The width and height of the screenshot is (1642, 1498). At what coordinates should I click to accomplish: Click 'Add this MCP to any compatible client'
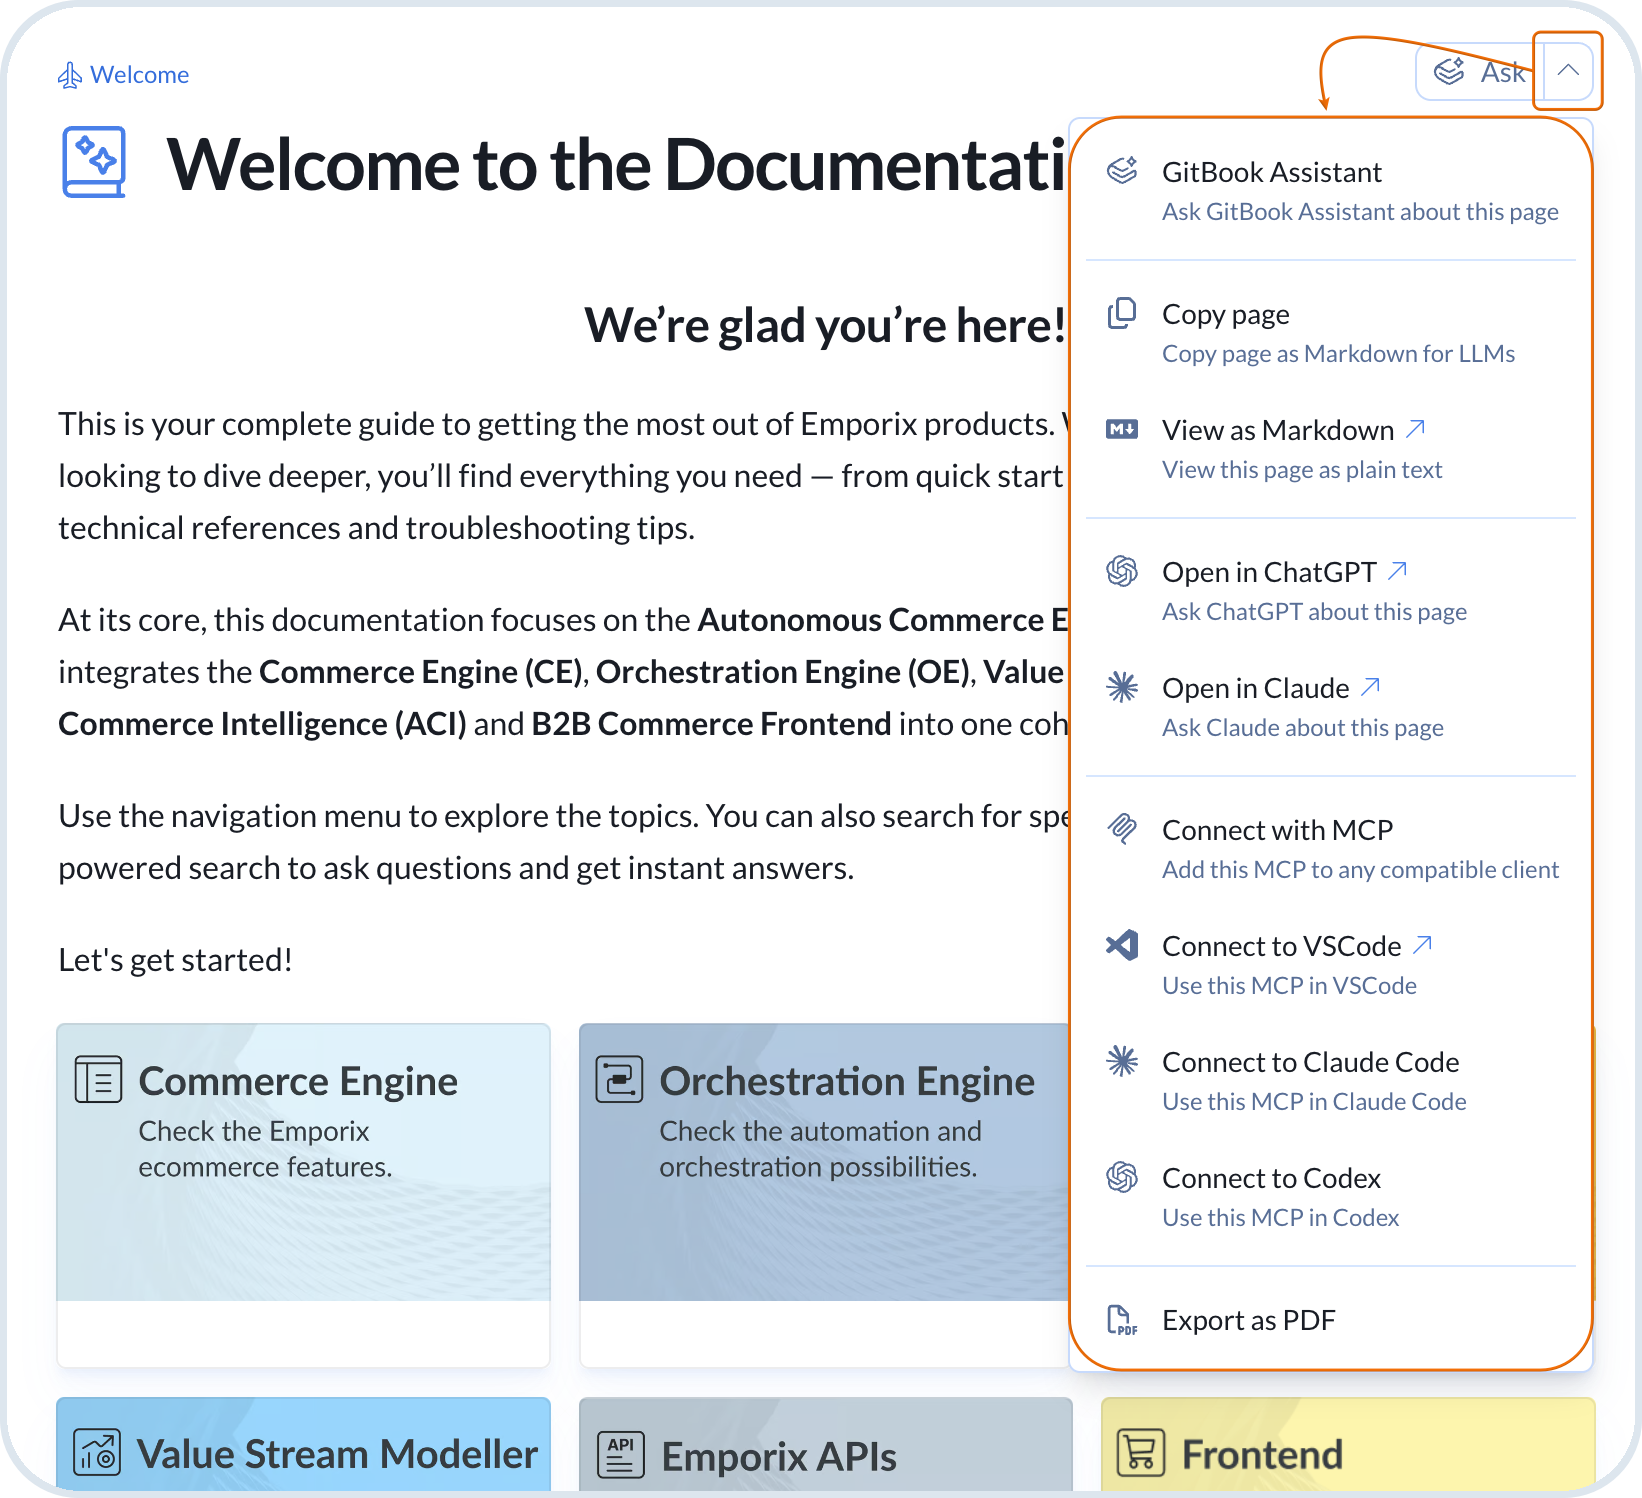click(1360, 869)
